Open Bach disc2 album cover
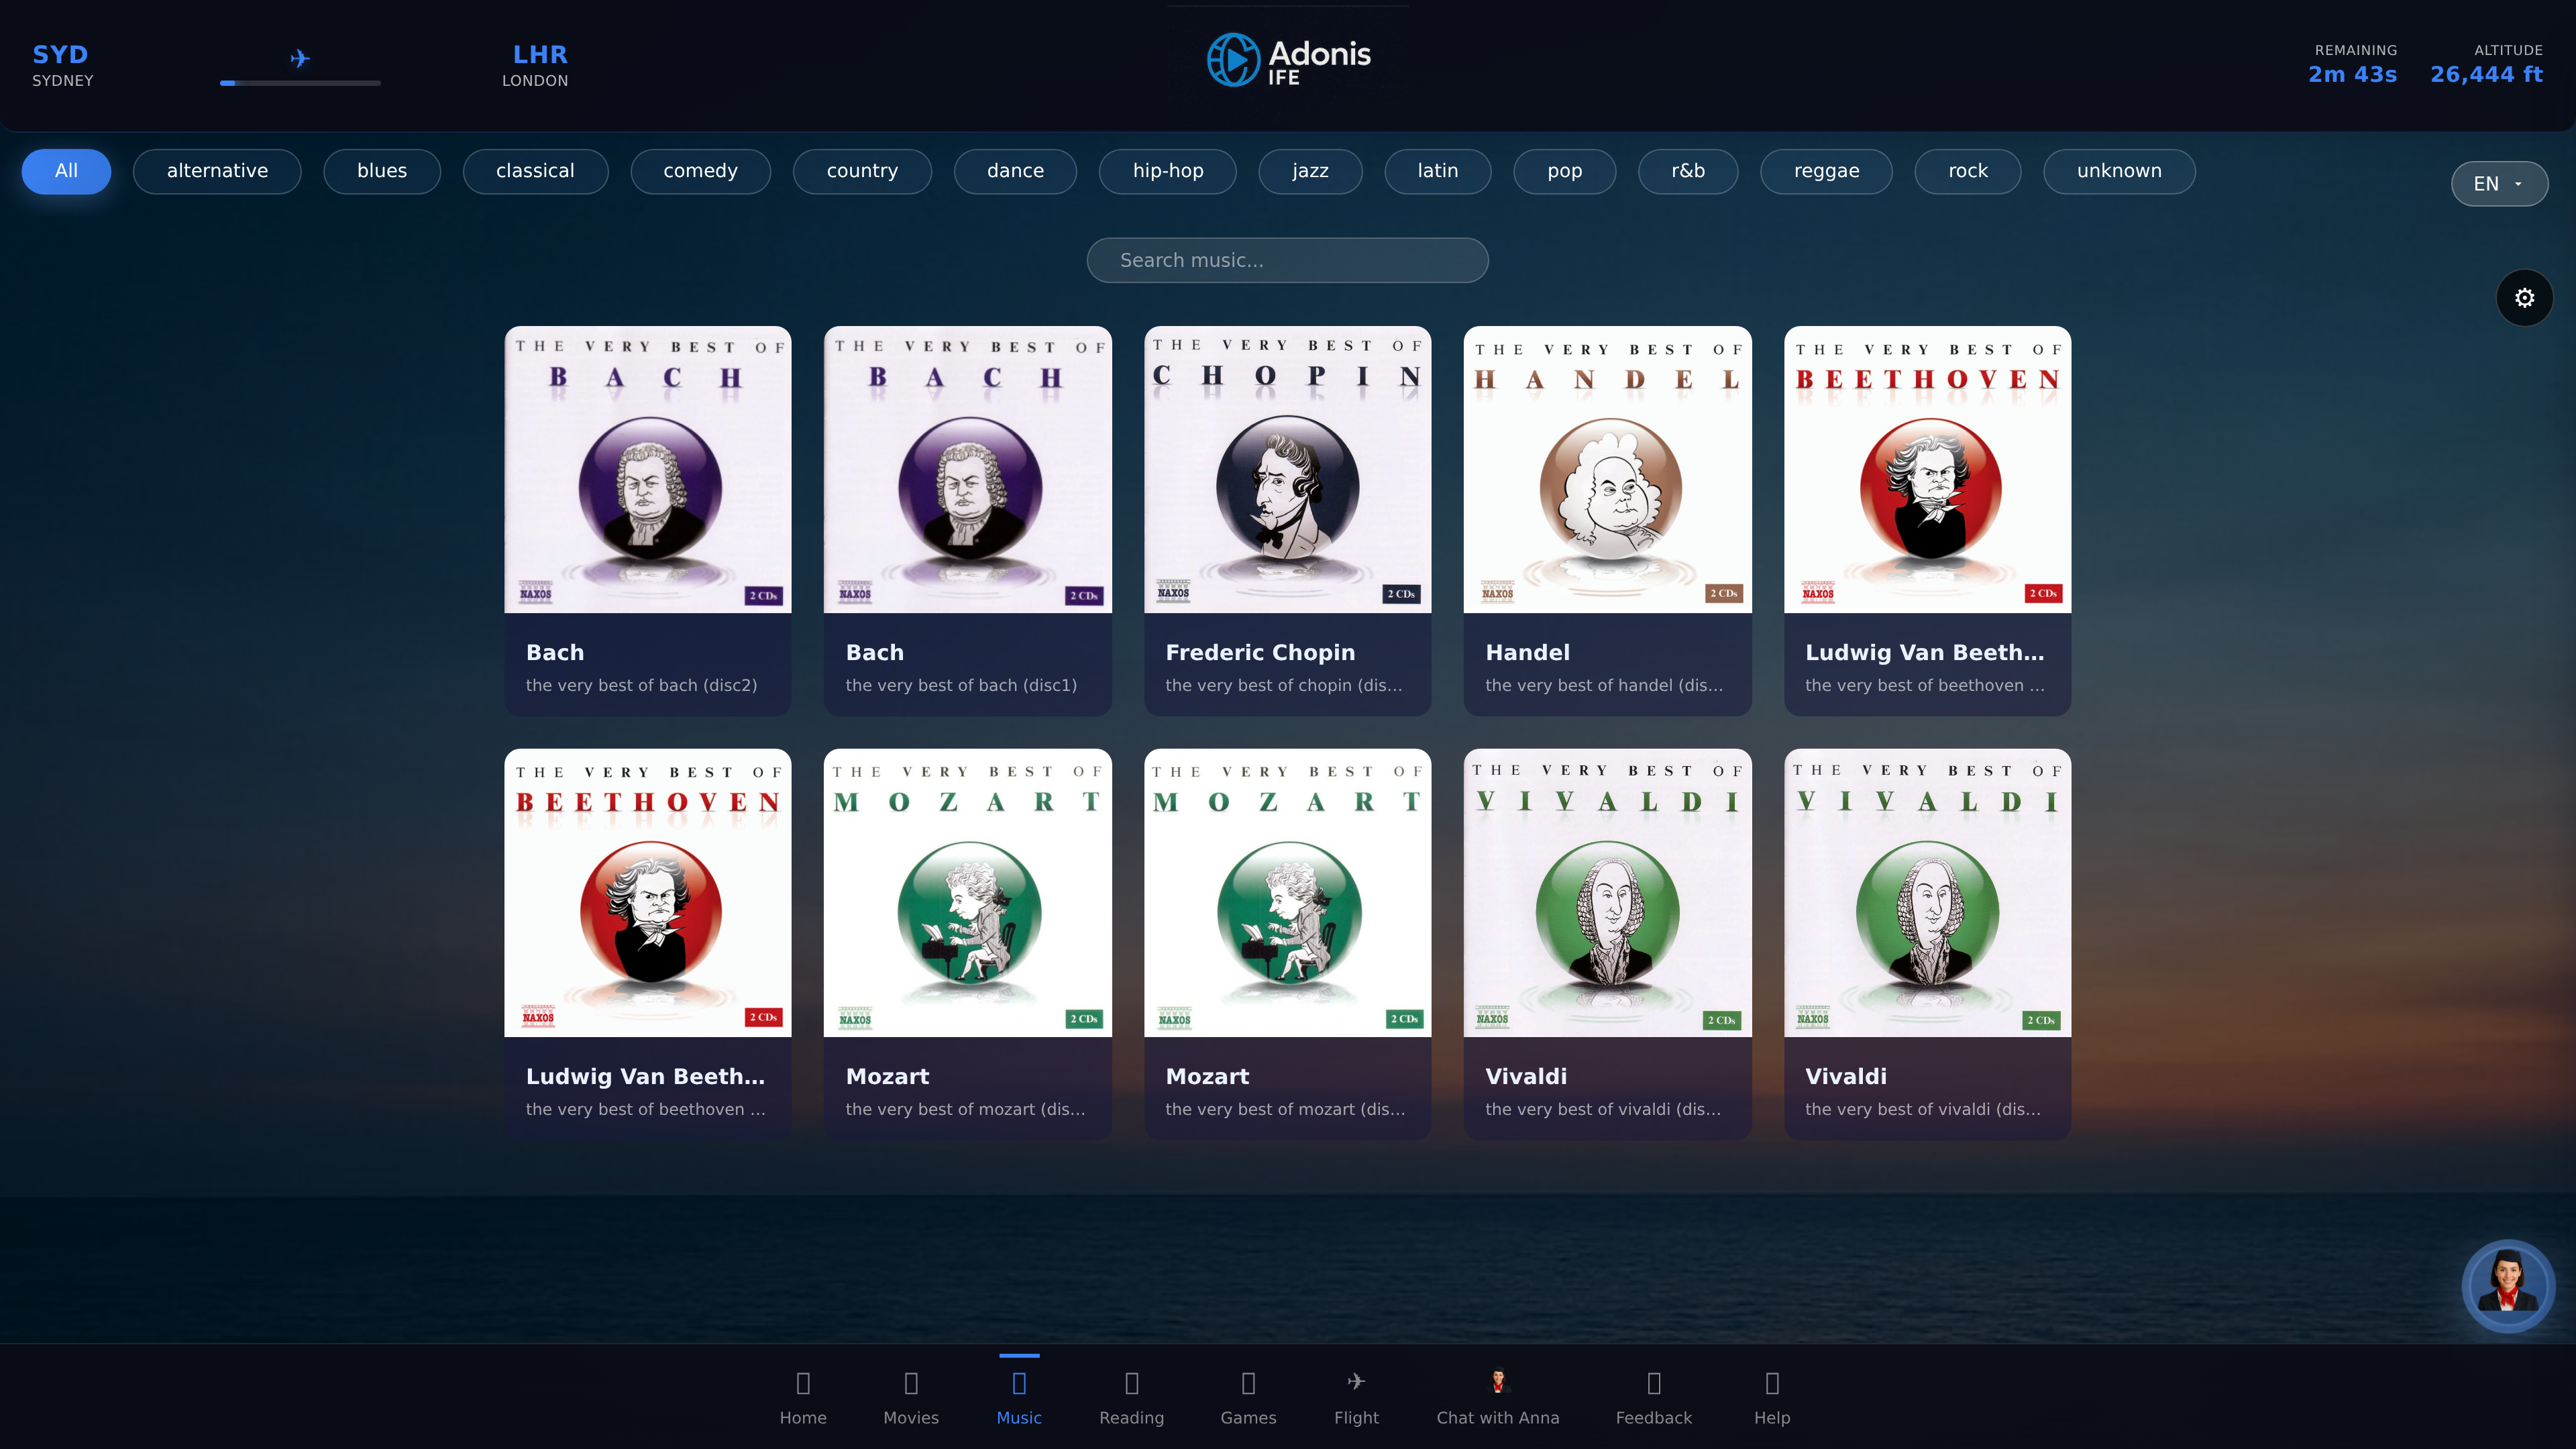The width and height of the screenshot is (2576, 1449). (x=647, y=469)
